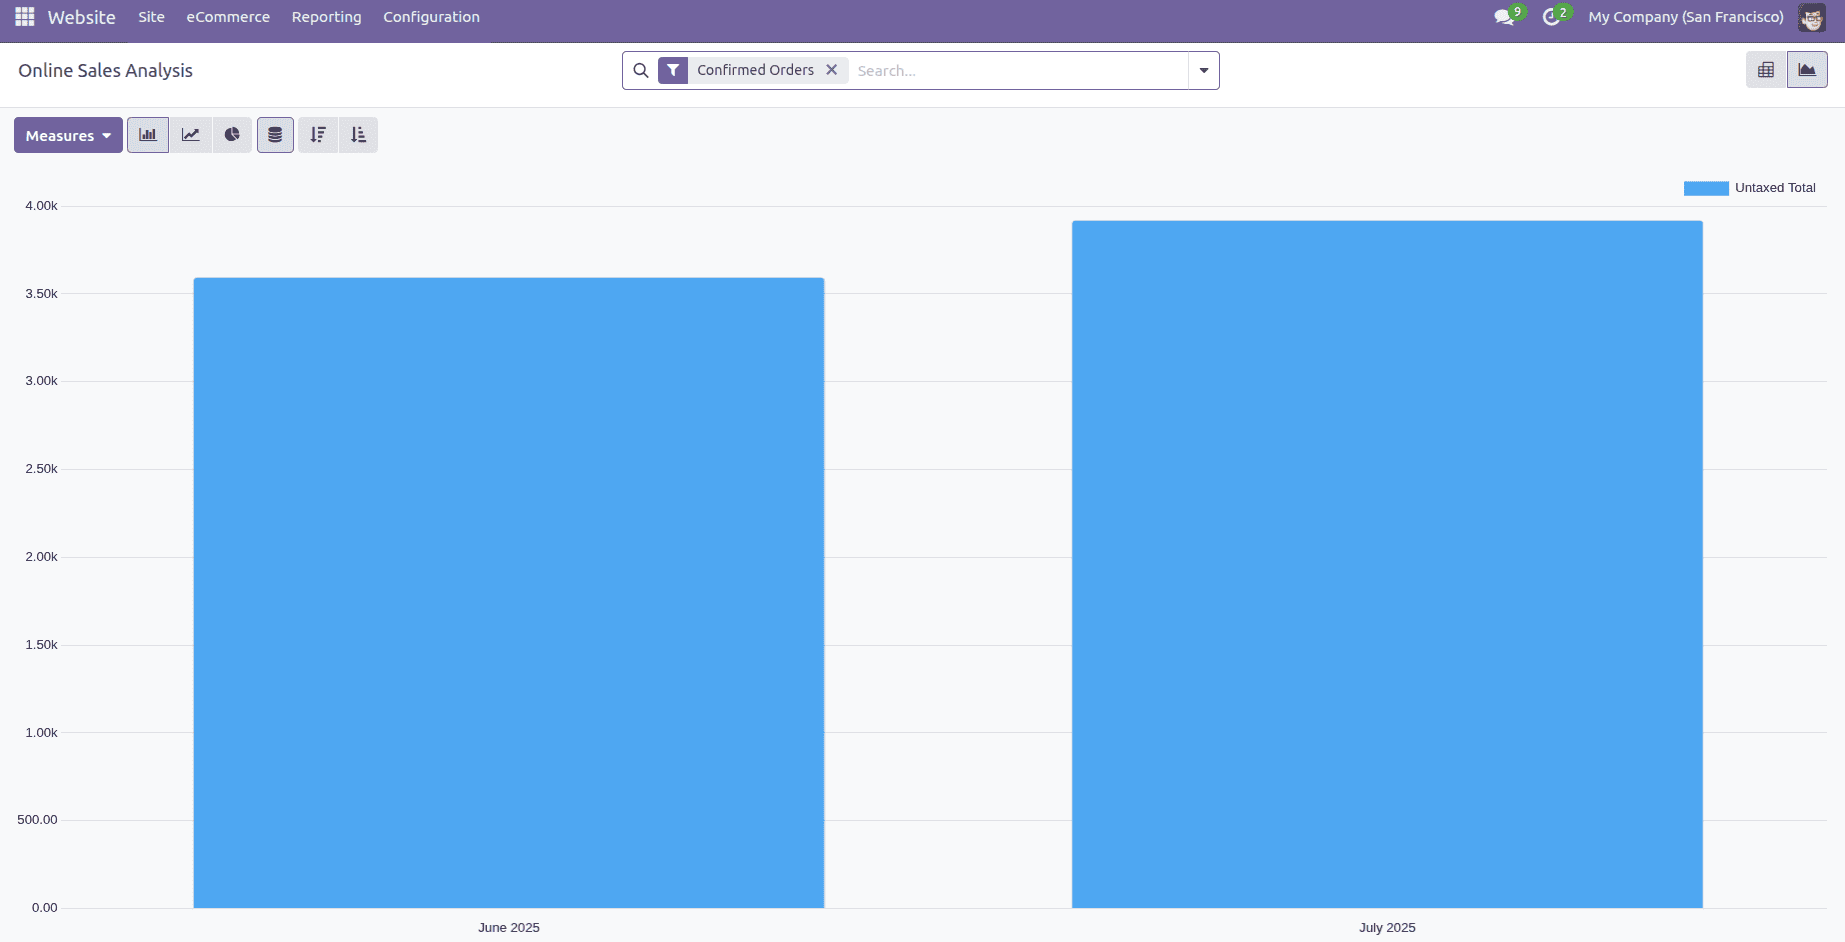
Task: Expand the search options dropdown arrow
Action: point(1204,70)
